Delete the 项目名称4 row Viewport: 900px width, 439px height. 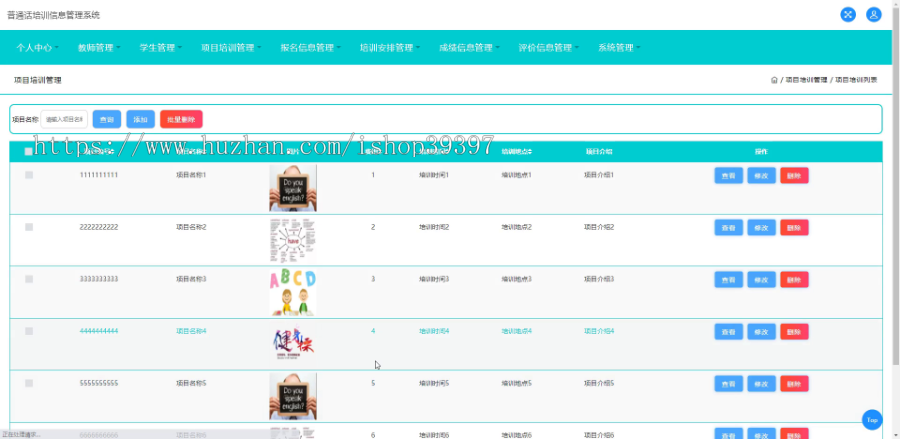794,332
